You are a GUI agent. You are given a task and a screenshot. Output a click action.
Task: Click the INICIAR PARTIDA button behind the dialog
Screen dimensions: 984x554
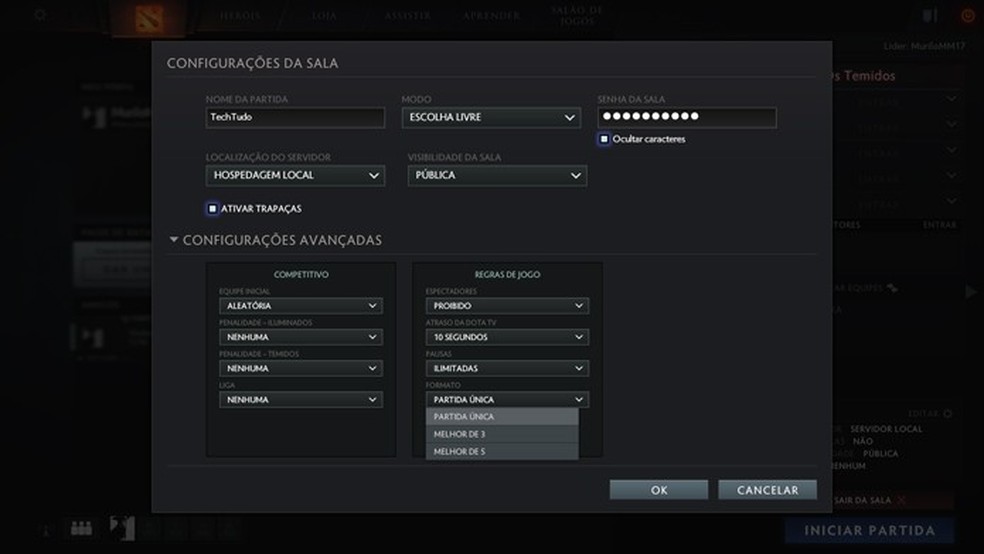pos(869,531)
